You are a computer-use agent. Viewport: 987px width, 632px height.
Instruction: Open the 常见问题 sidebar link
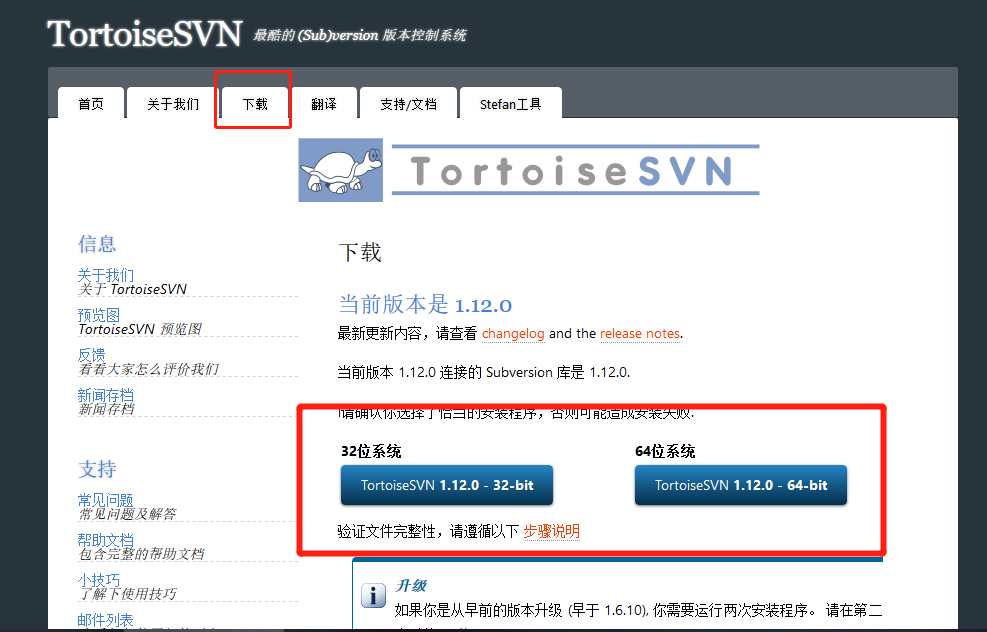tap(106, 500)
